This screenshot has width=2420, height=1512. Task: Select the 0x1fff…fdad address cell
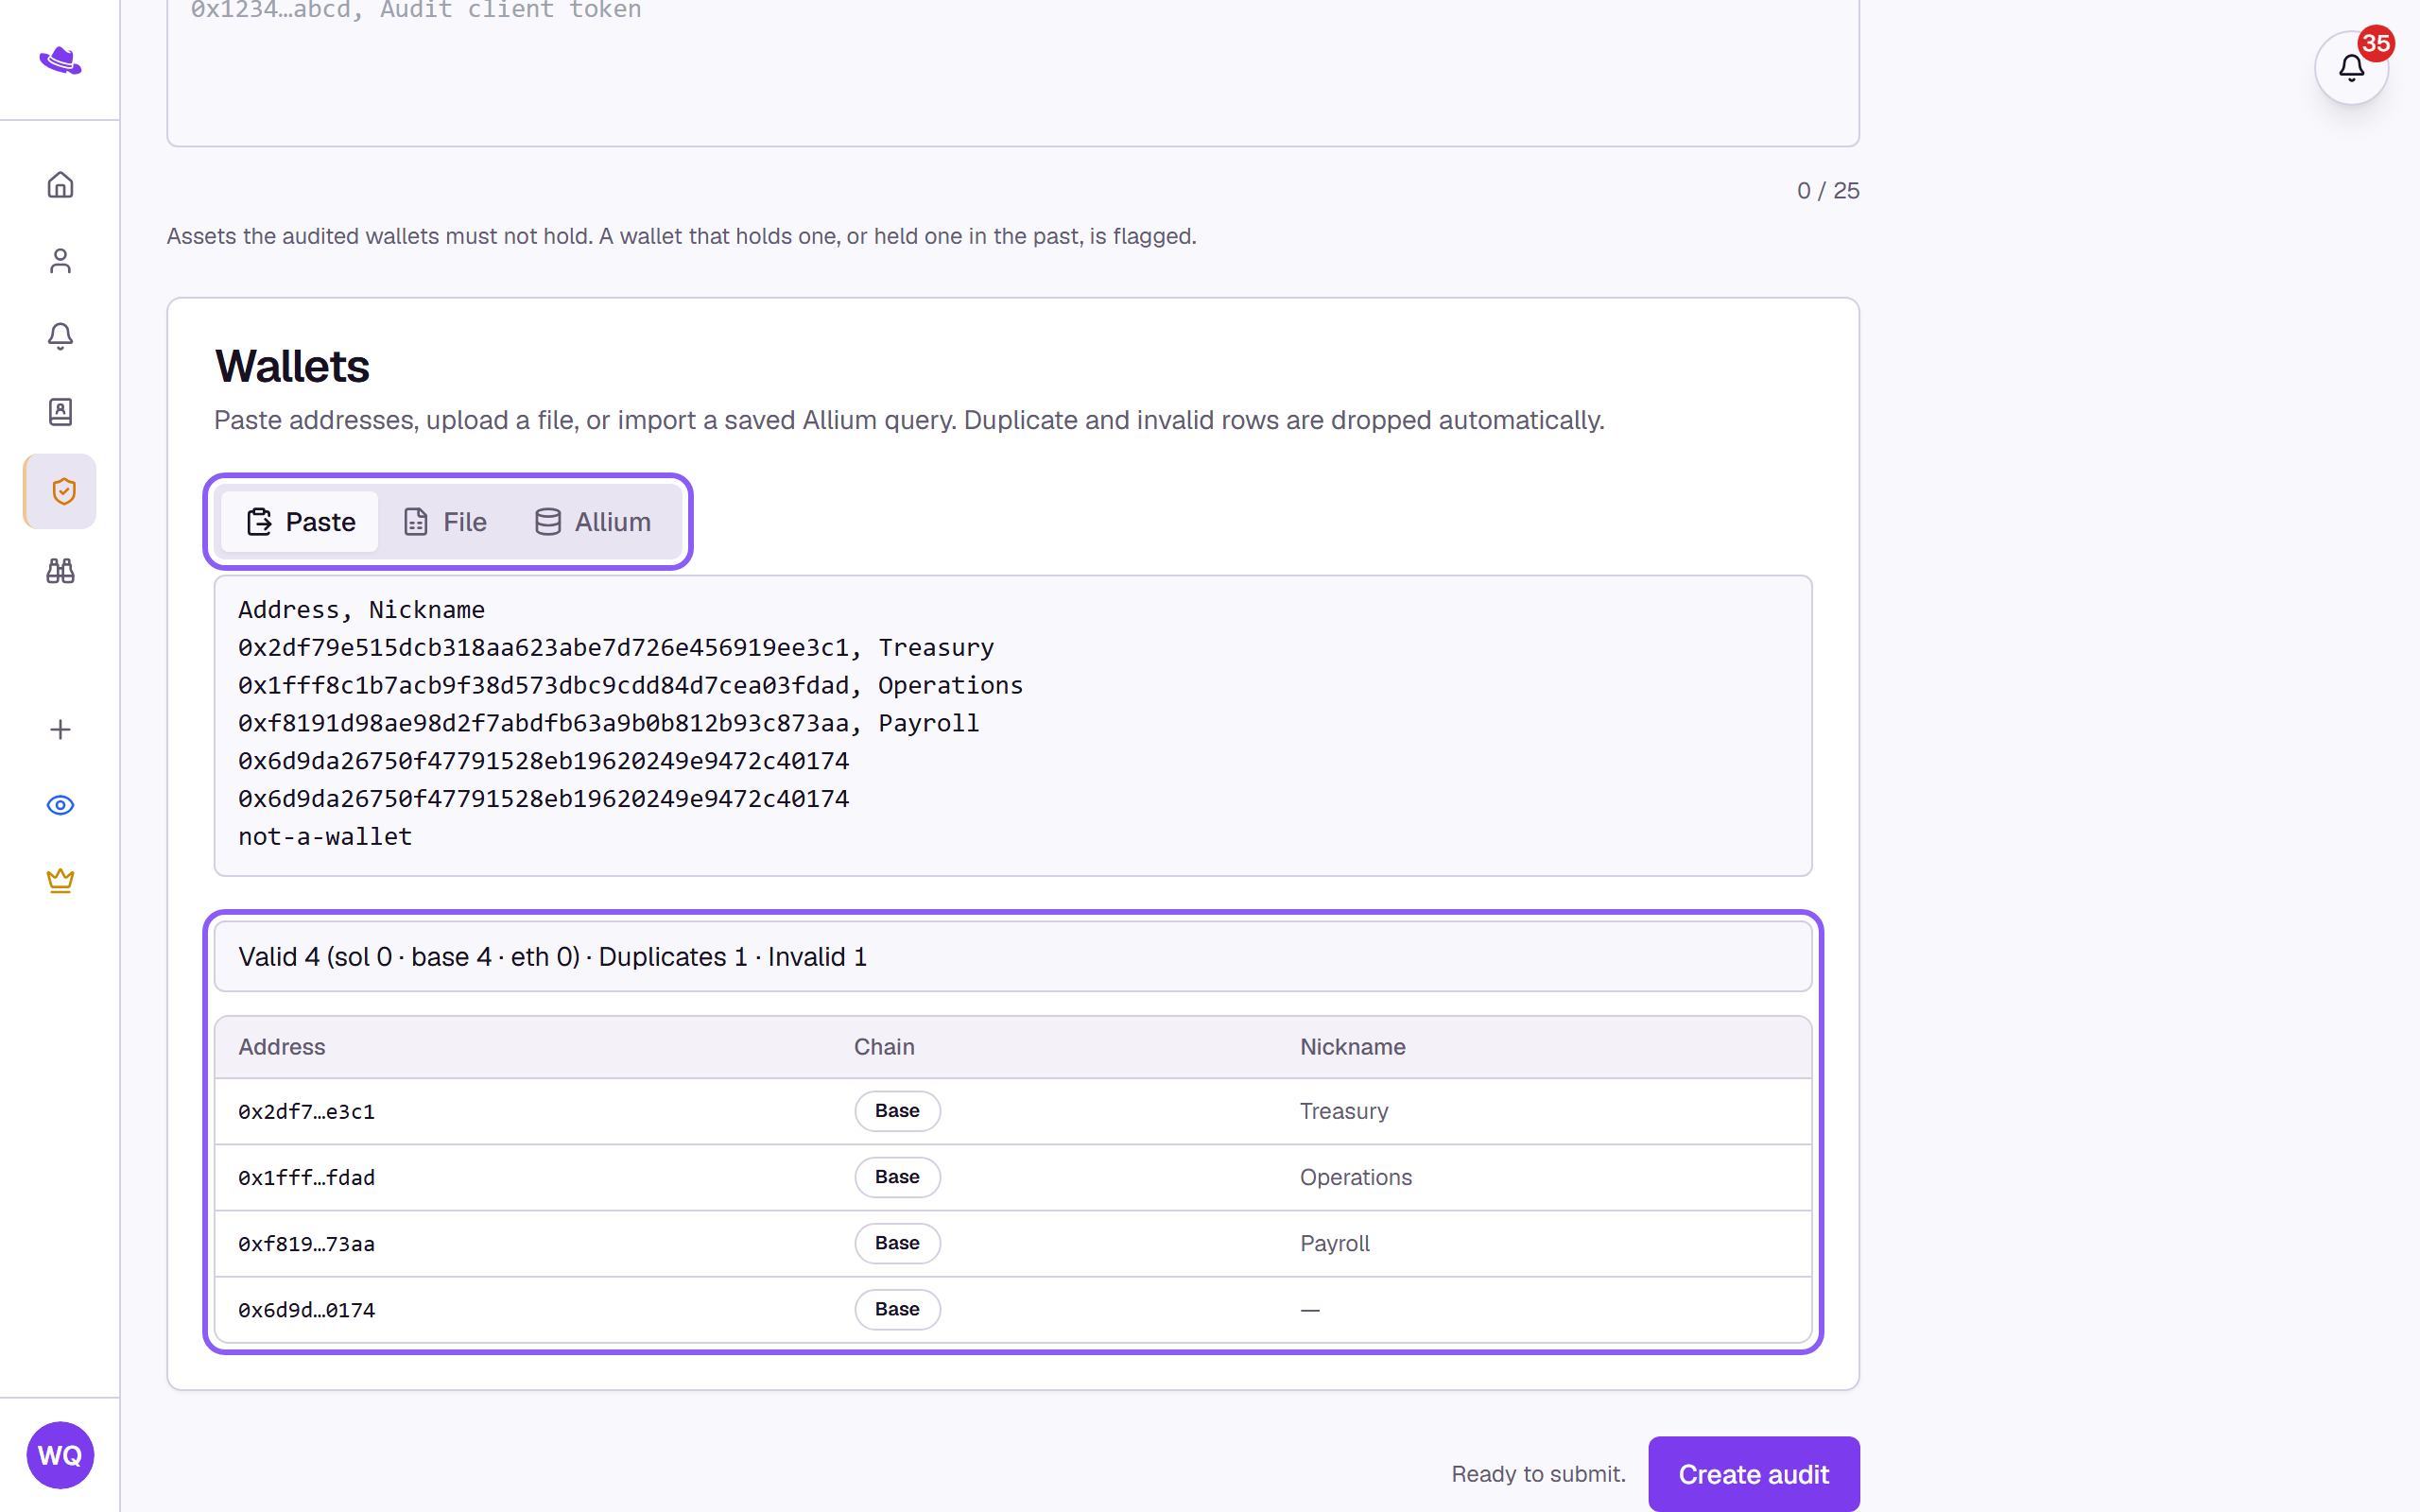306,1177
